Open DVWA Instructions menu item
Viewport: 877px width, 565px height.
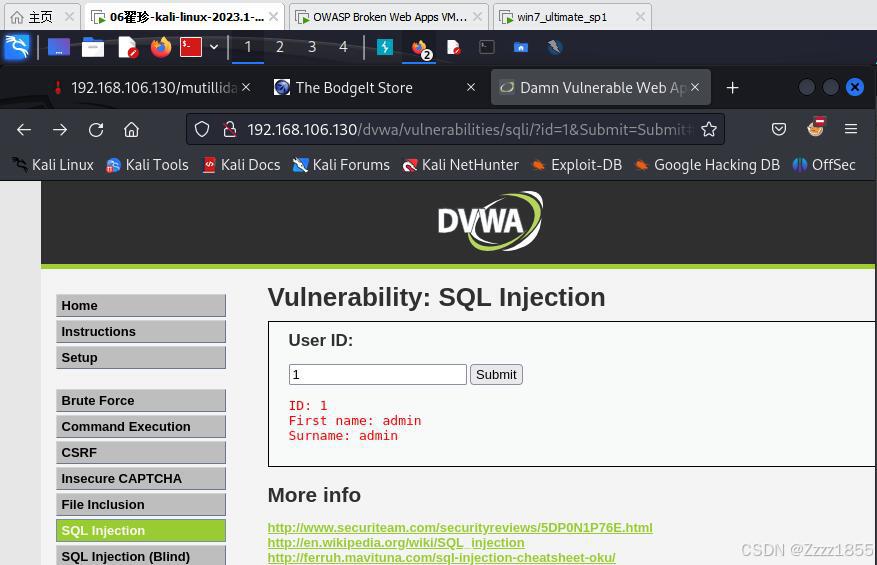[x=141, y=332]
